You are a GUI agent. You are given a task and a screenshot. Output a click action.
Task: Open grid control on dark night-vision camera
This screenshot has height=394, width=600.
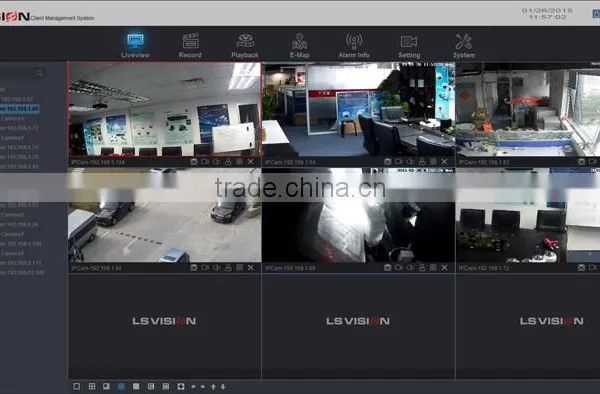(433, 268)
